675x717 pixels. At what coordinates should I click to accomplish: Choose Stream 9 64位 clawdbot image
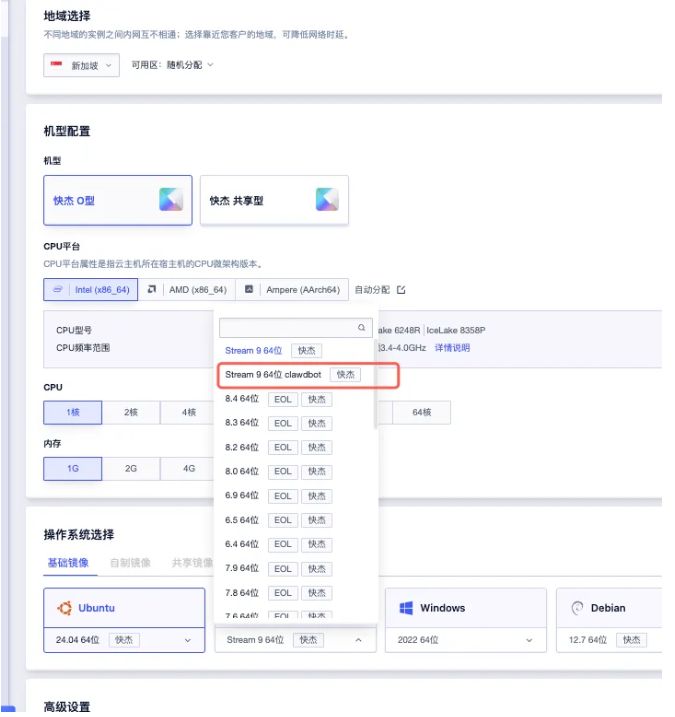coord(296,375)
